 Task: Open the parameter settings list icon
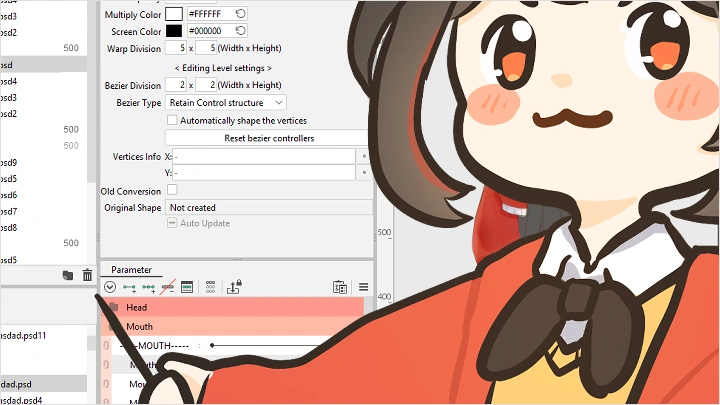tap(340, 287)
